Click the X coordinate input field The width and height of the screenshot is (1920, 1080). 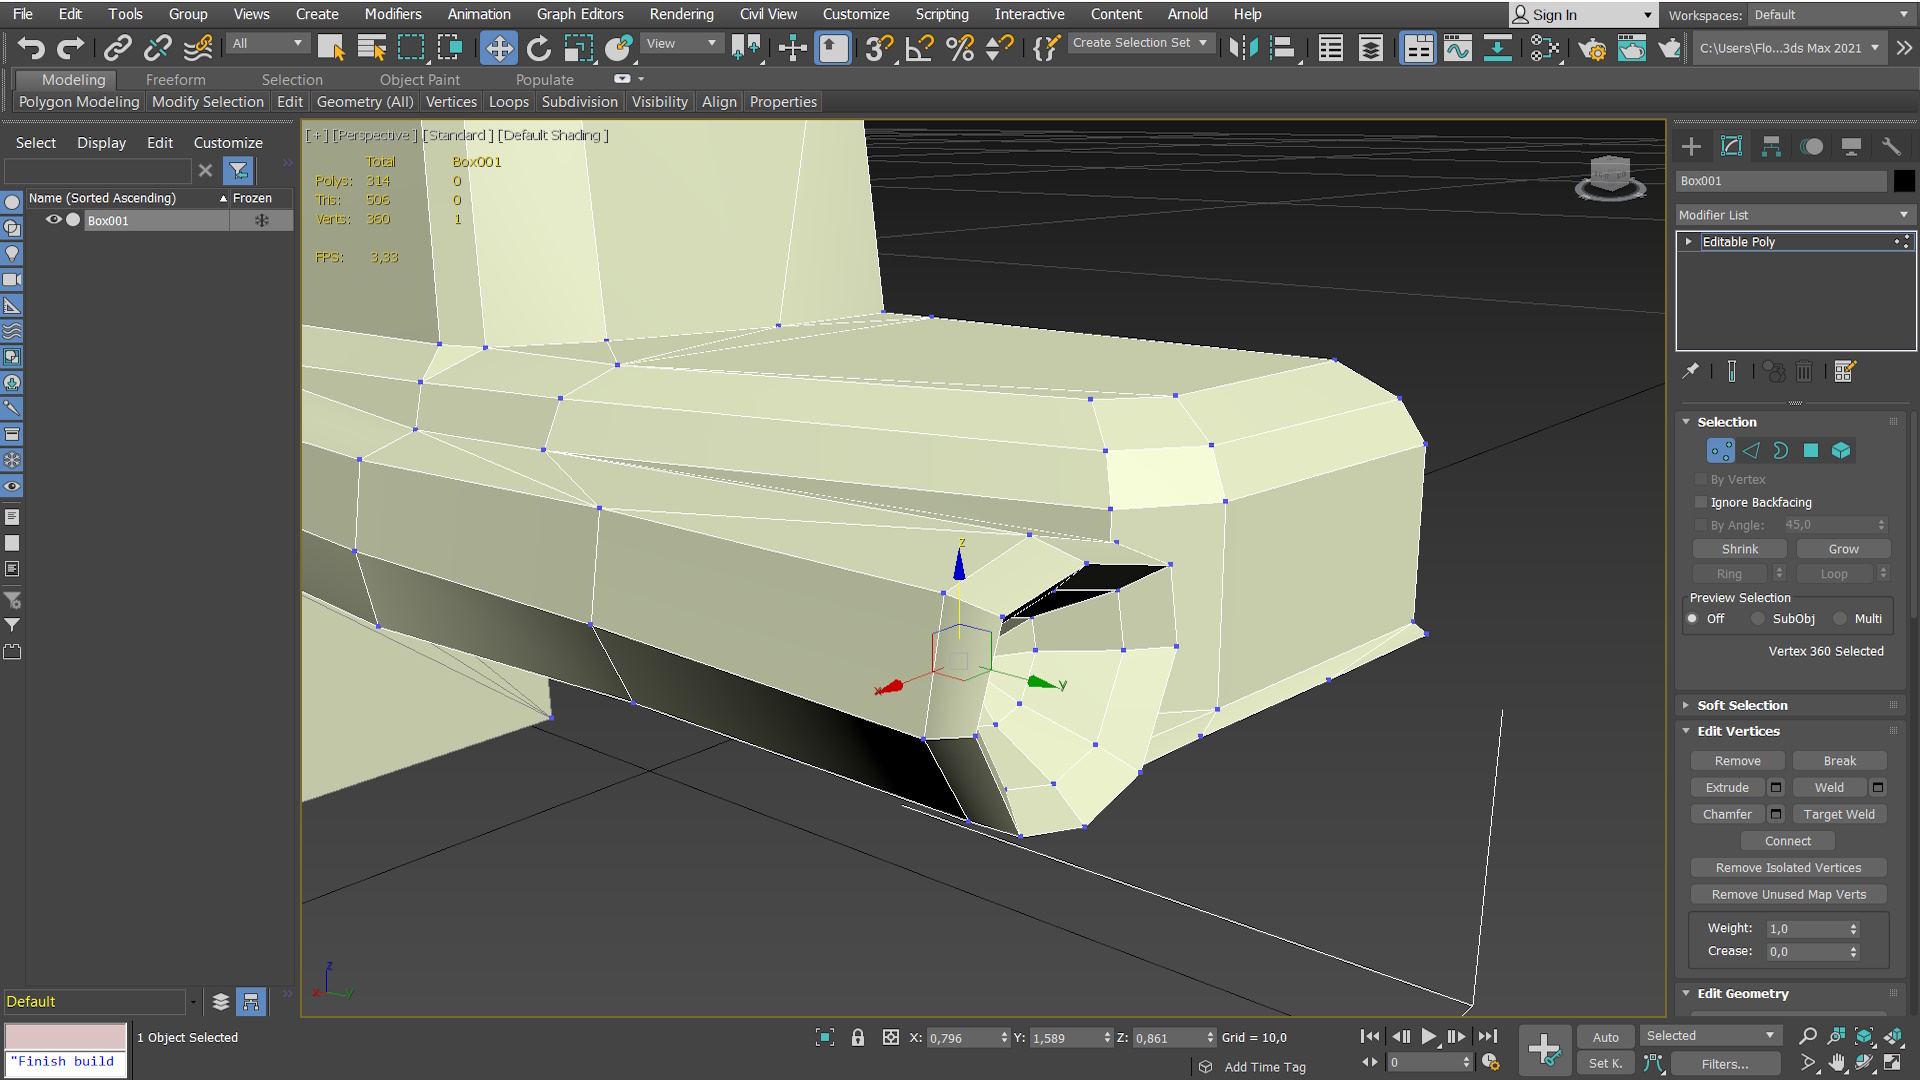(x=962, y=1038)
